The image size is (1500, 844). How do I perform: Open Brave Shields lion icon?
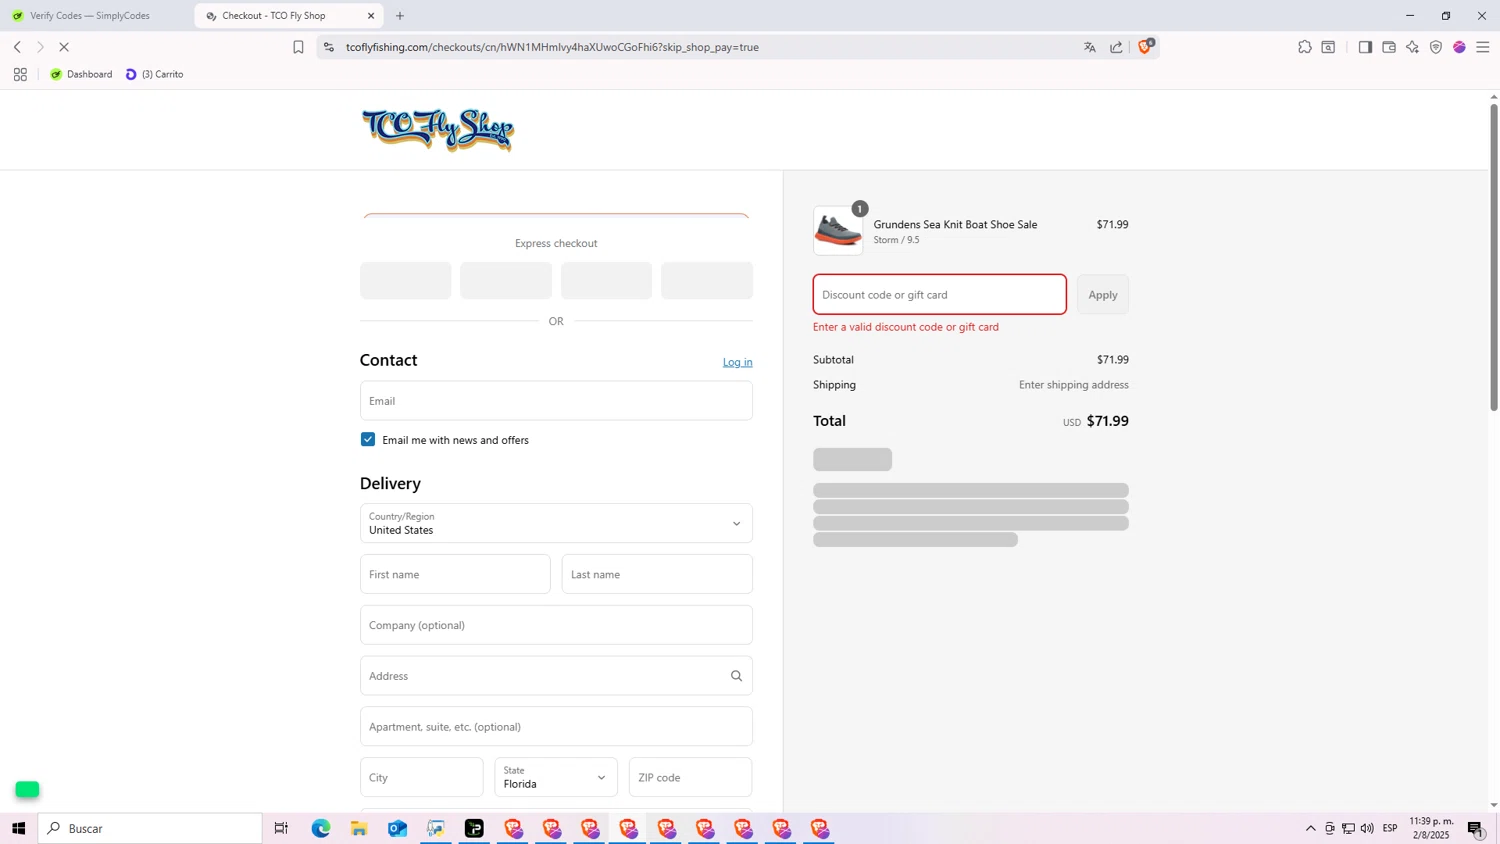[x=1146, y=46]
